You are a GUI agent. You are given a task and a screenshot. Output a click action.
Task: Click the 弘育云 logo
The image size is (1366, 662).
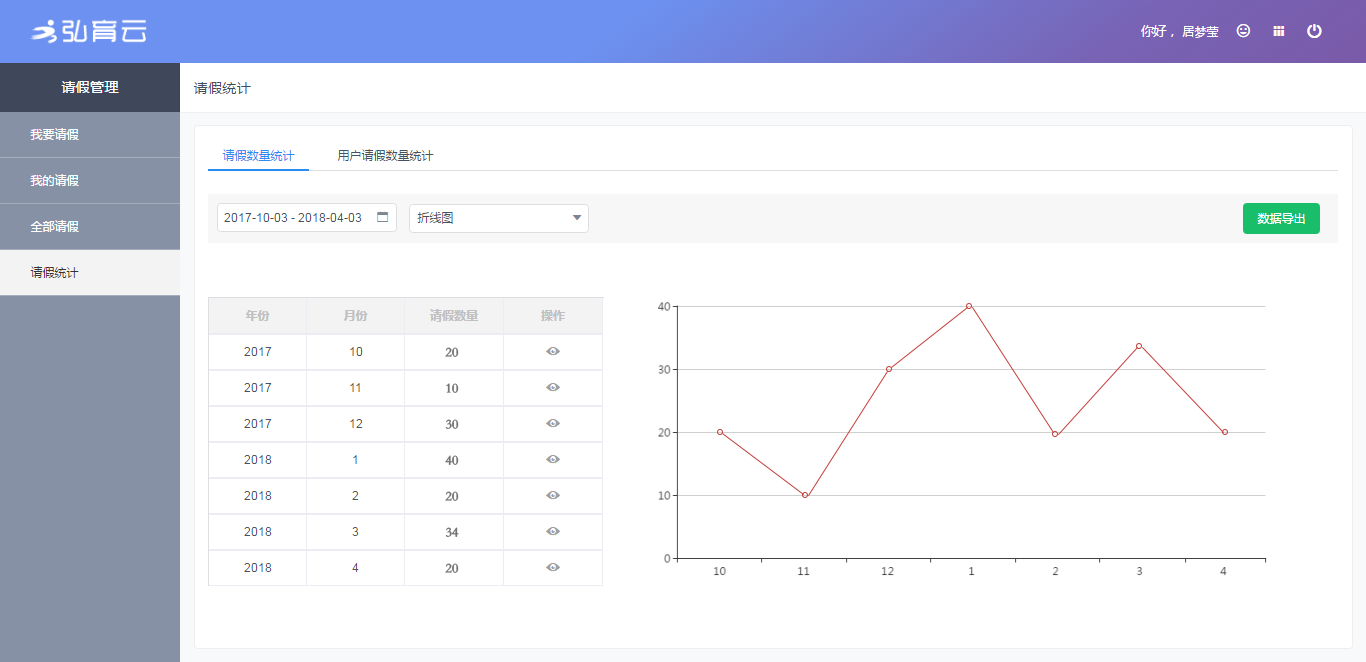click(89, 32)
